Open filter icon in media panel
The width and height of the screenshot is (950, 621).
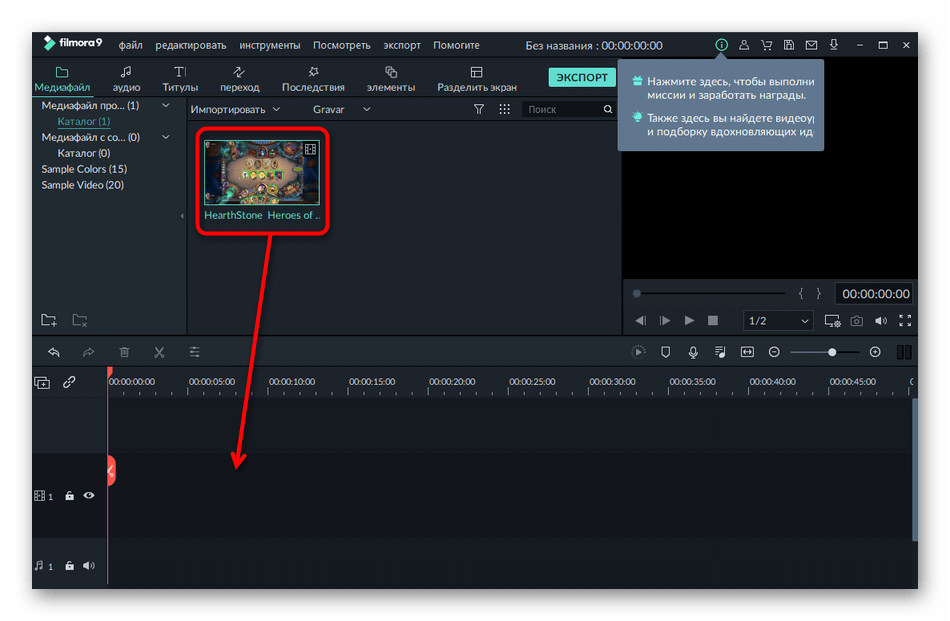point(479,109)
